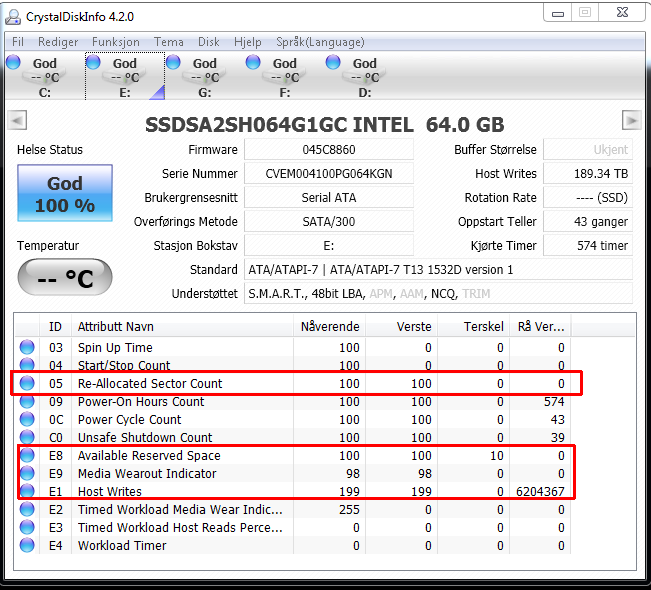Click the Terskel column header

click(x=473, y=326)
